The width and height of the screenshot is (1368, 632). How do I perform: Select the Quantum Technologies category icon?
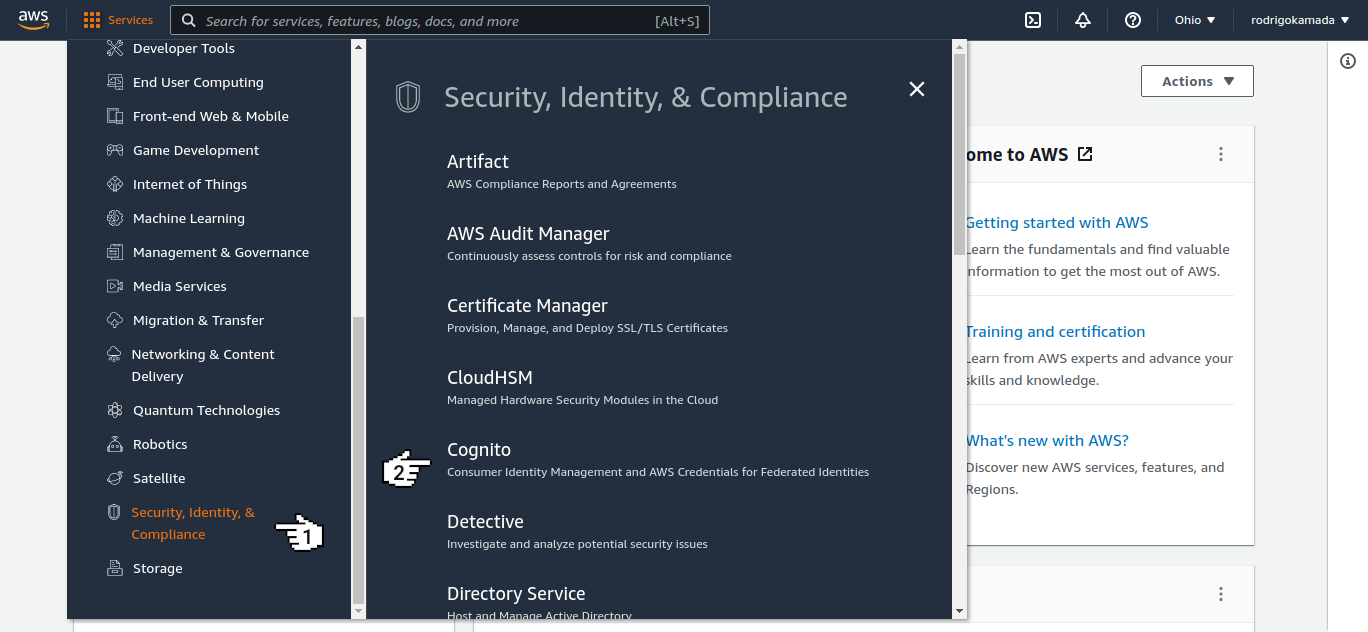click(114, 410)
